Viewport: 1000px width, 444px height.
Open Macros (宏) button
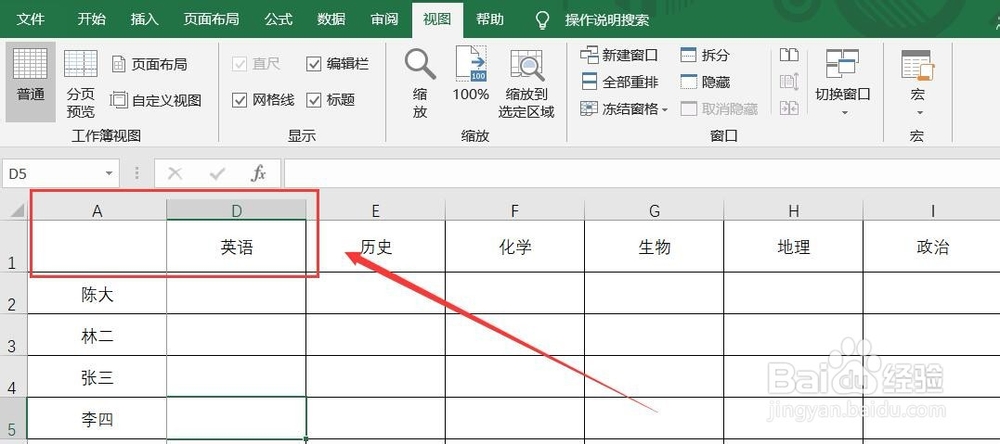click(918, 82)
